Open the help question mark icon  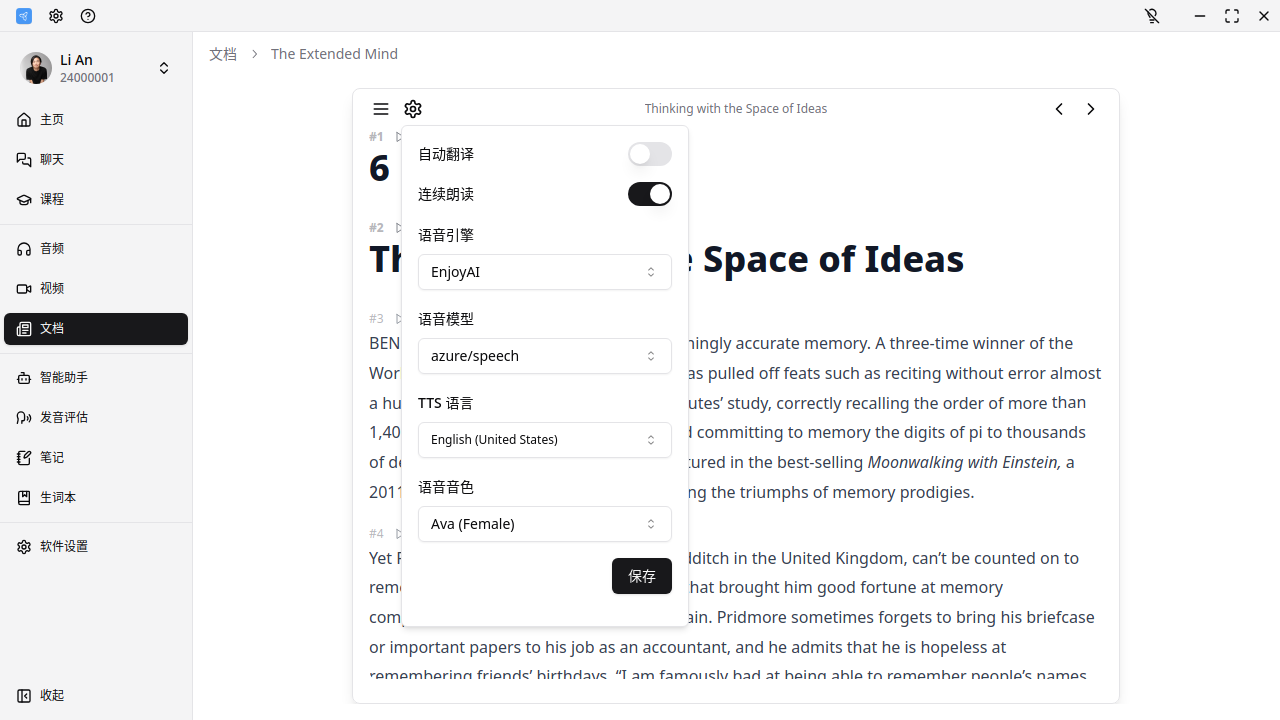88,16
